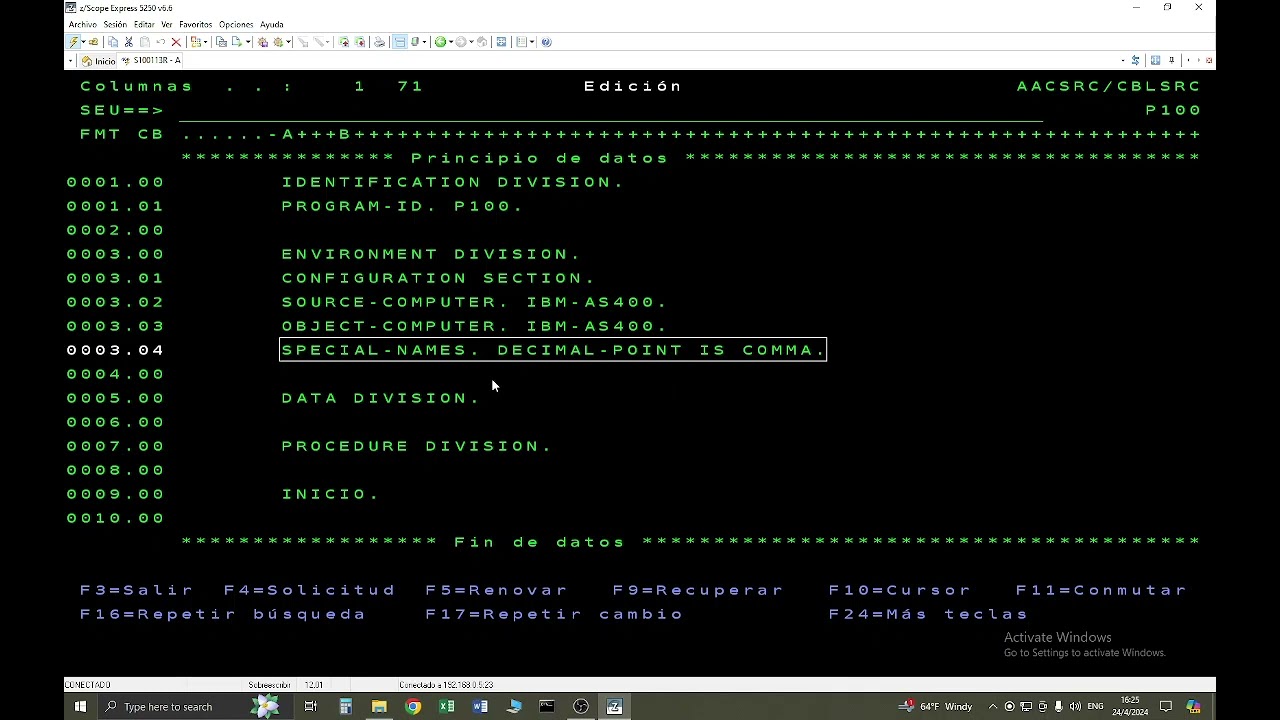This screenshot has width=1280, height=720.
Task: Click the gray circle arrow icon
Action: point(460,42)
